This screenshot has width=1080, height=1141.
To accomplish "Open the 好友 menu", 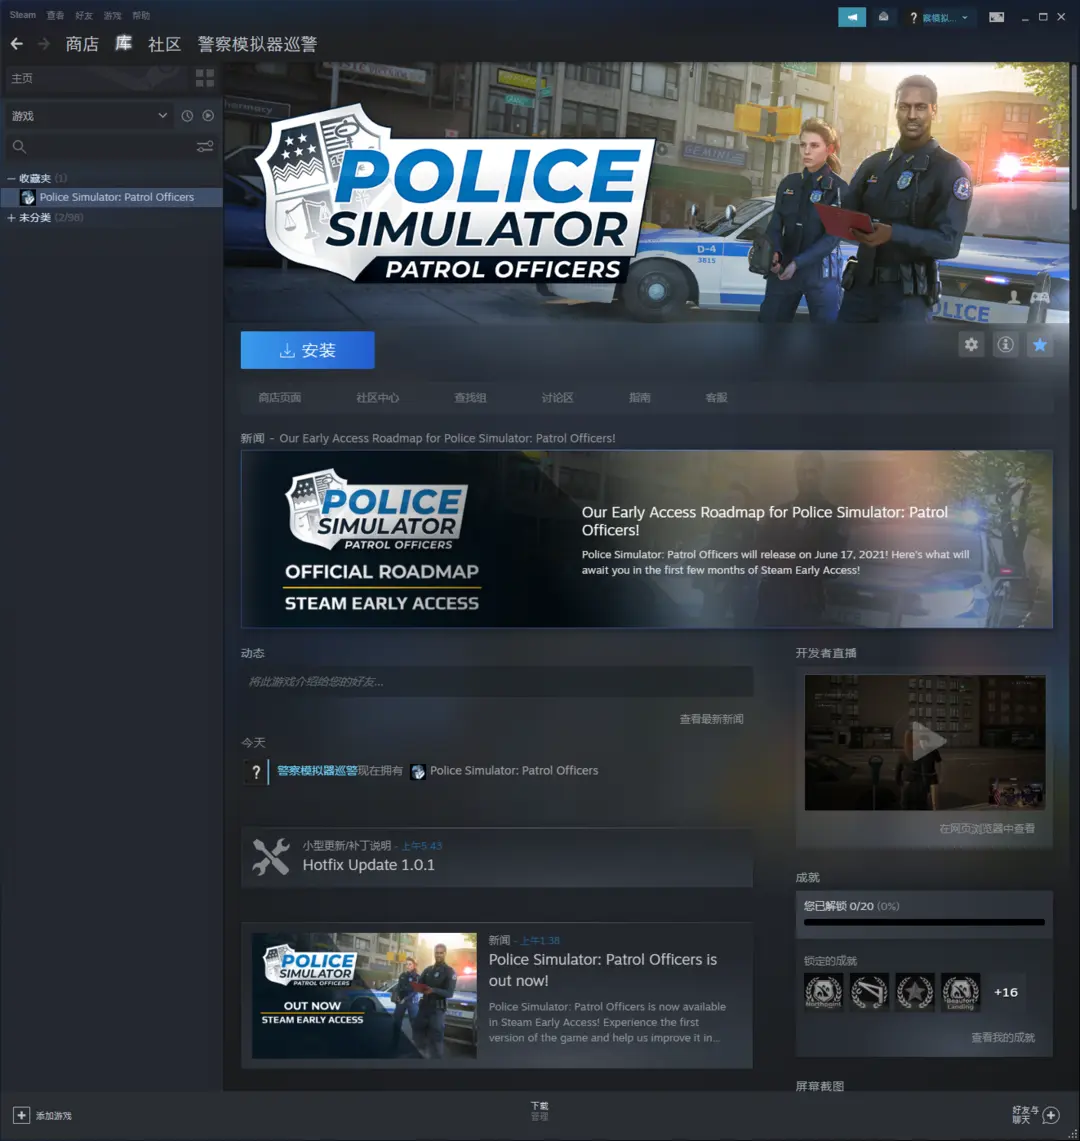I will (84, 15).
